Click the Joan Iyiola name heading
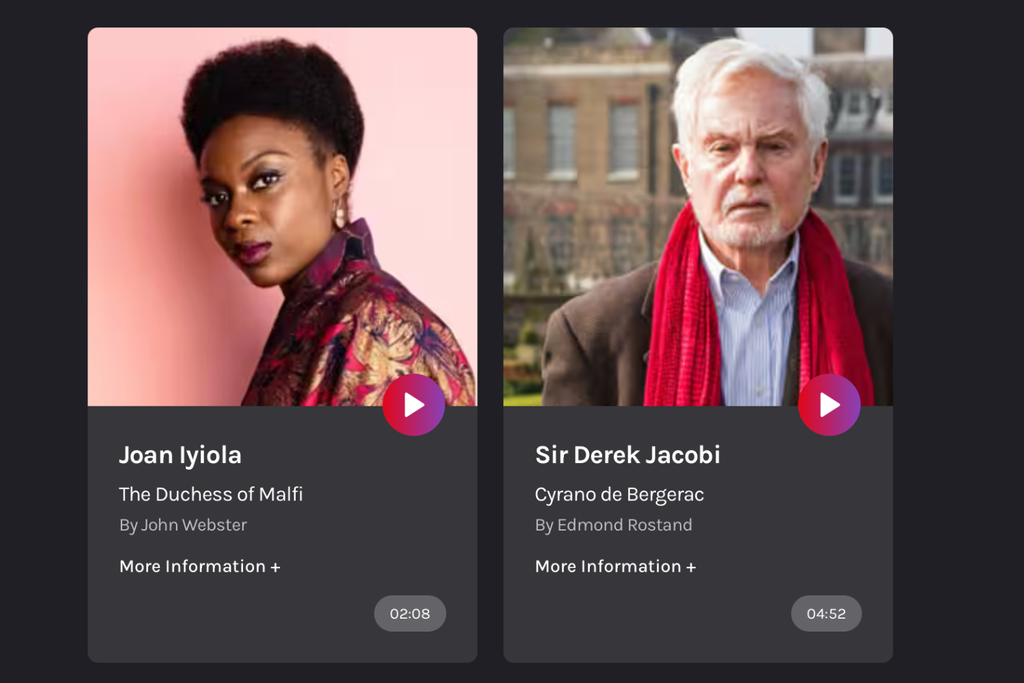 coord(180,455)
